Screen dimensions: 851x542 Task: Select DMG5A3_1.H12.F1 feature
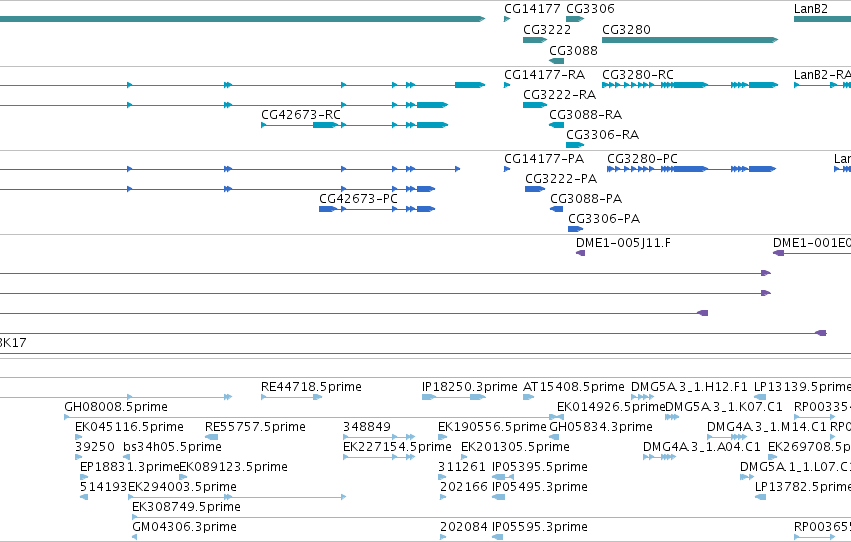(689, 387)
